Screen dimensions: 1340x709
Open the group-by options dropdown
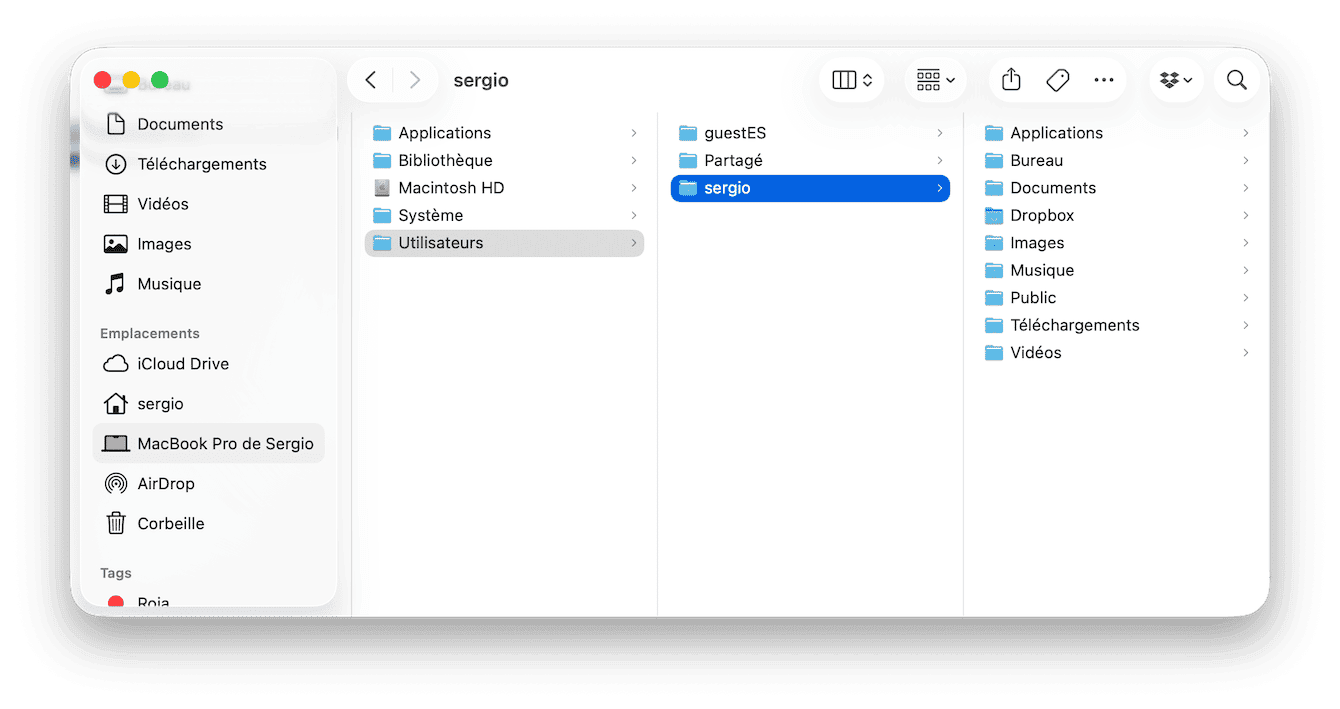[935, 80]
